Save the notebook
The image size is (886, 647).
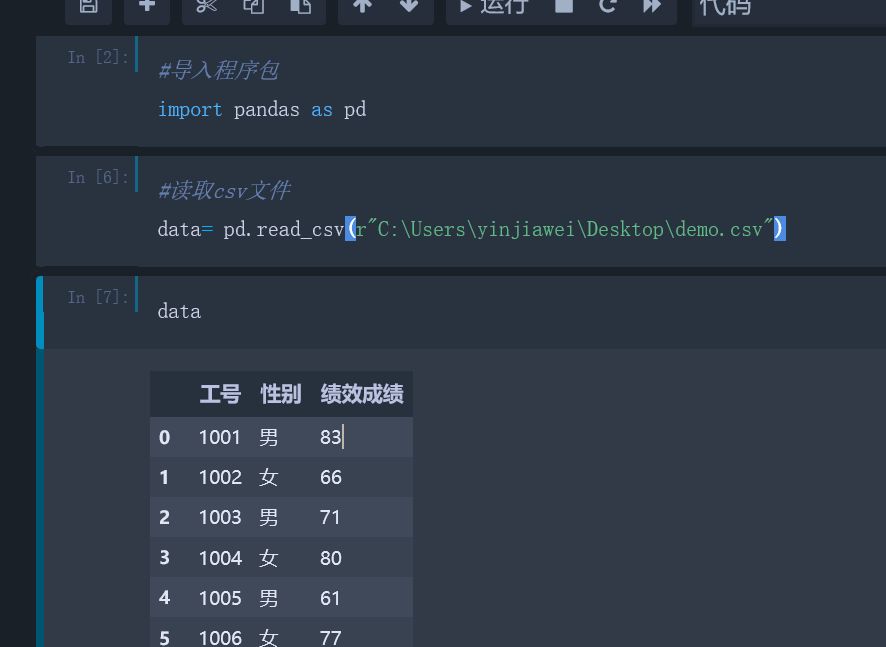87,8
